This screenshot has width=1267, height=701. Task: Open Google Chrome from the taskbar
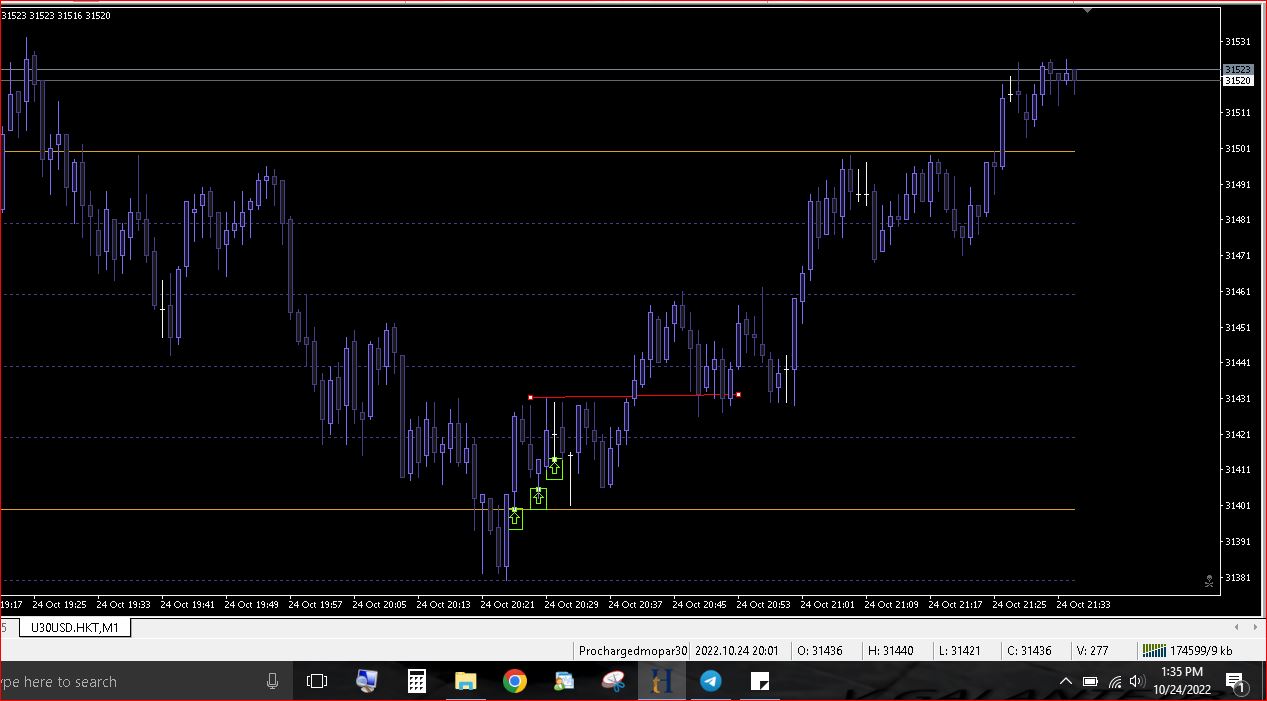[515, 681]
